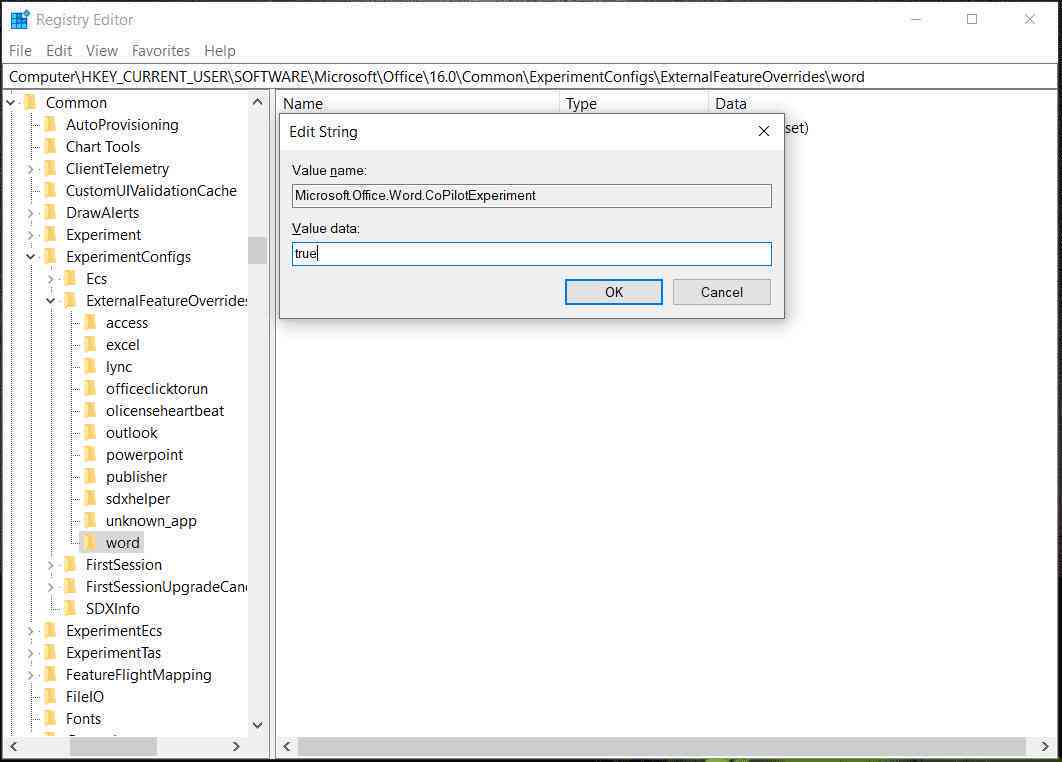
Task: Click the tree vertical scrollbar thumb
Action: click(x=257, y=251)
